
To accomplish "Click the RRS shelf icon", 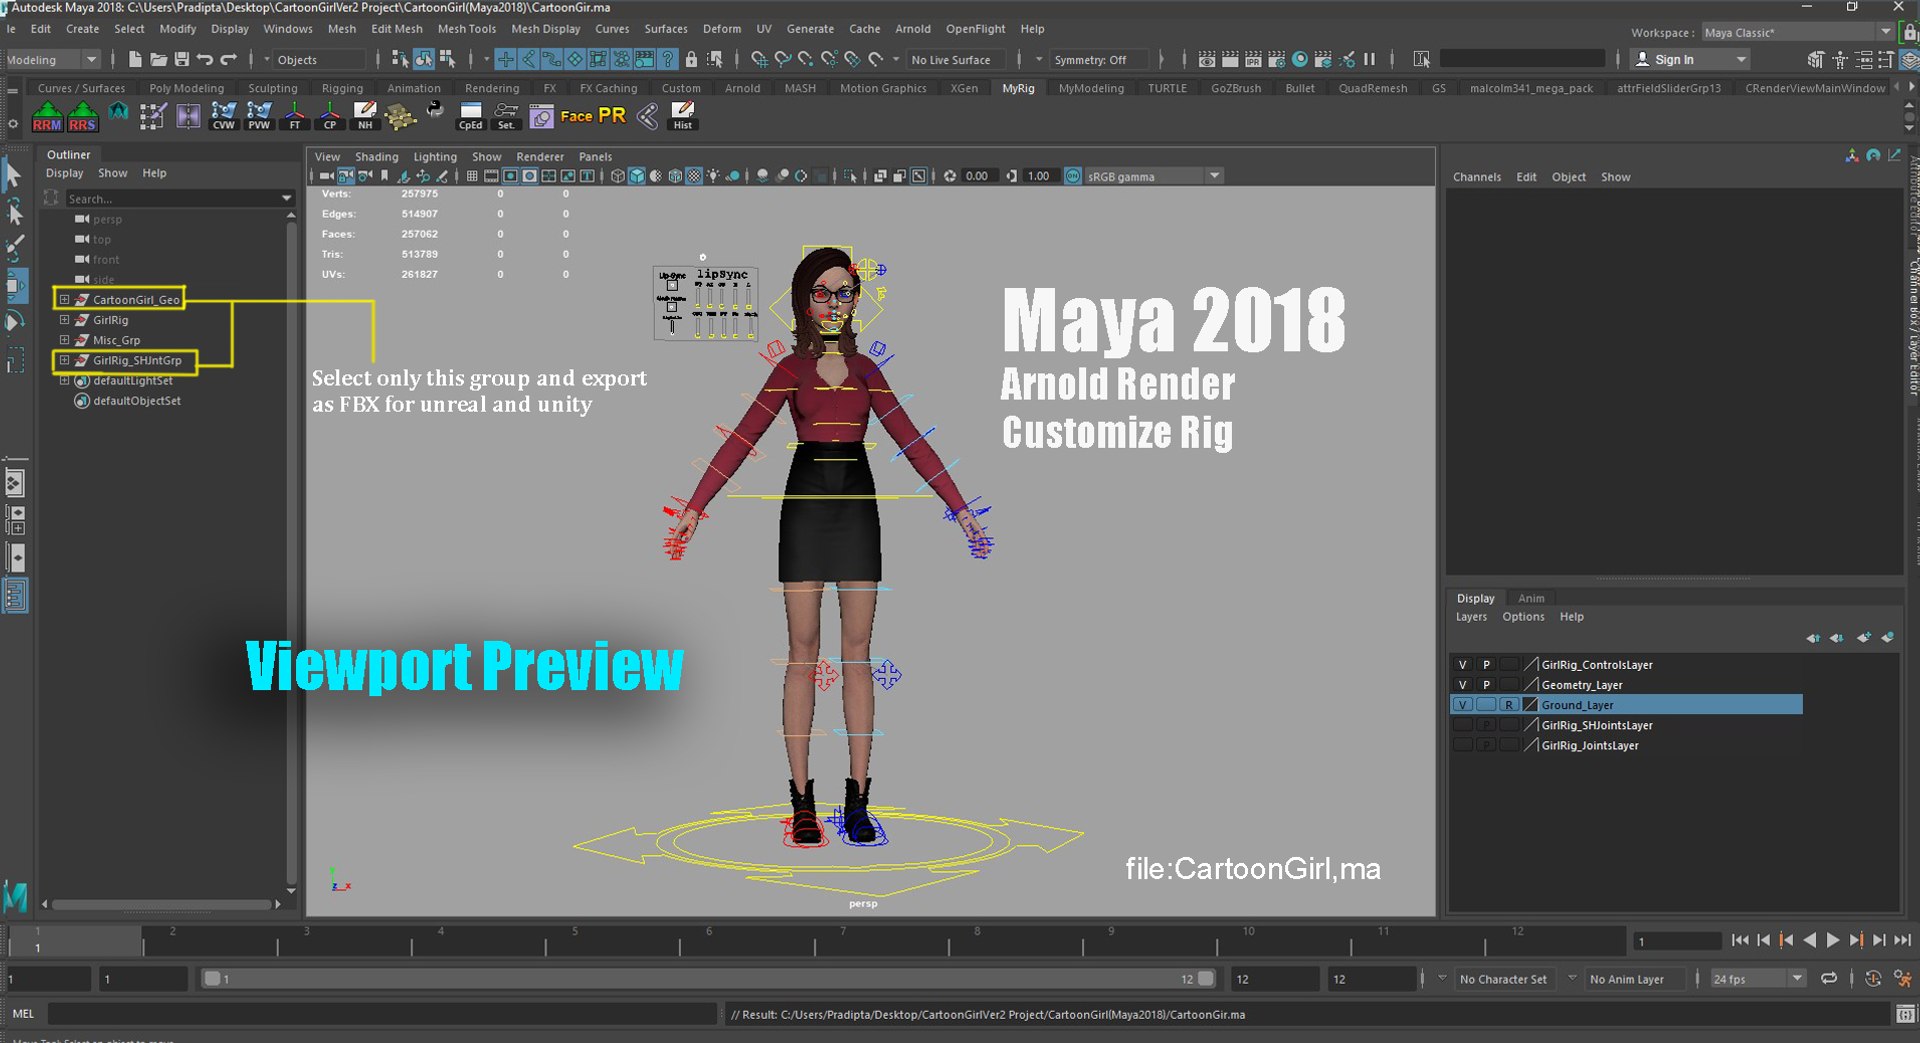I will coord(83,116).
